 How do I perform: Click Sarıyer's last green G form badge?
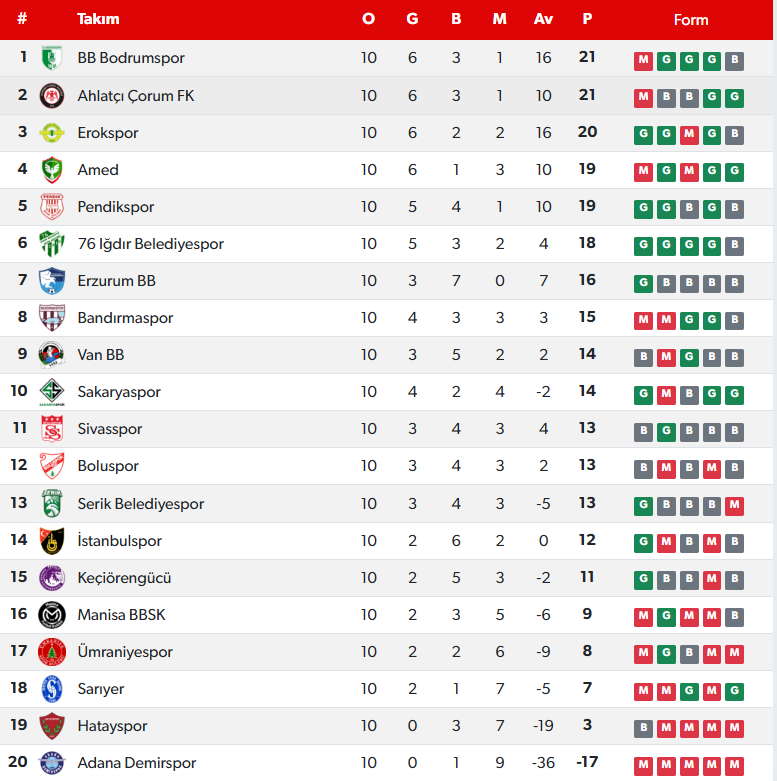(x=735, y=690)
